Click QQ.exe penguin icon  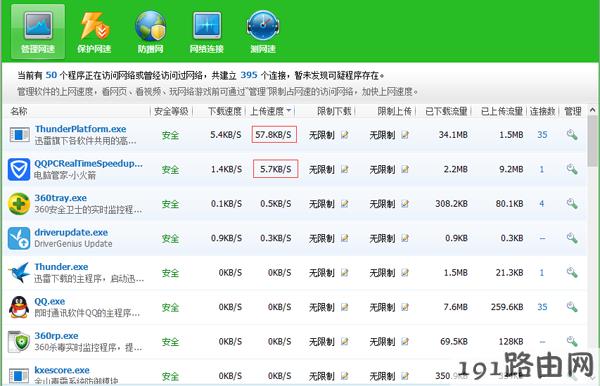pos(19,307)
